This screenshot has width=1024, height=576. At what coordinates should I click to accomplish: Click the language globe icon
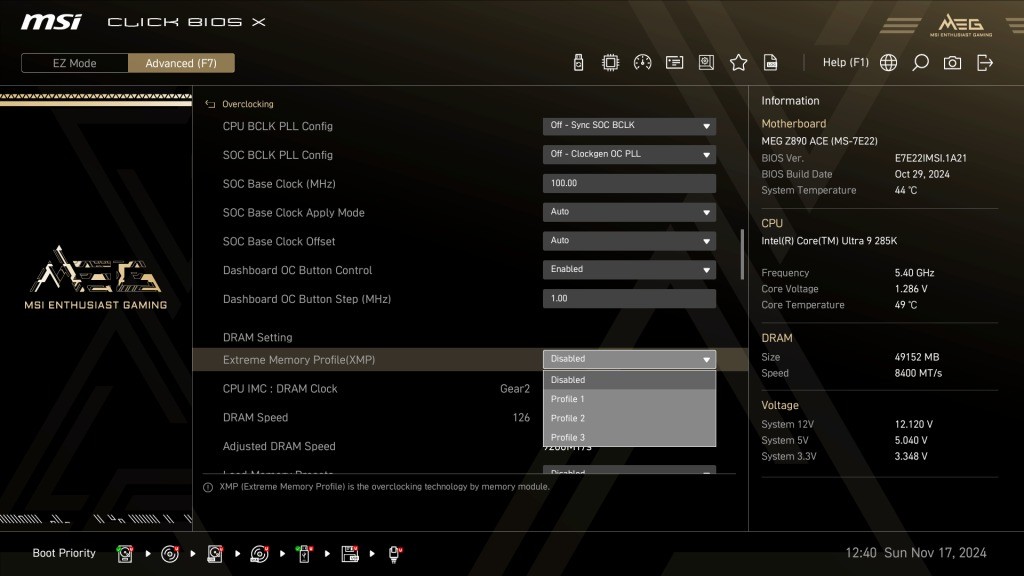click(888, 63)
